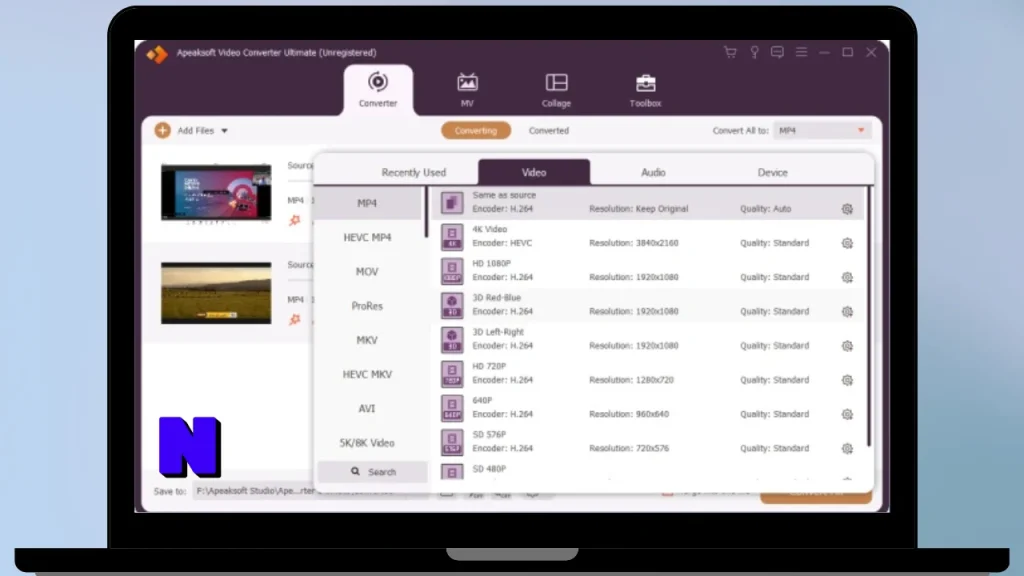Open the hamburger menu icon
Viewport: 1024px width, 576px height.
click(801, 52)
